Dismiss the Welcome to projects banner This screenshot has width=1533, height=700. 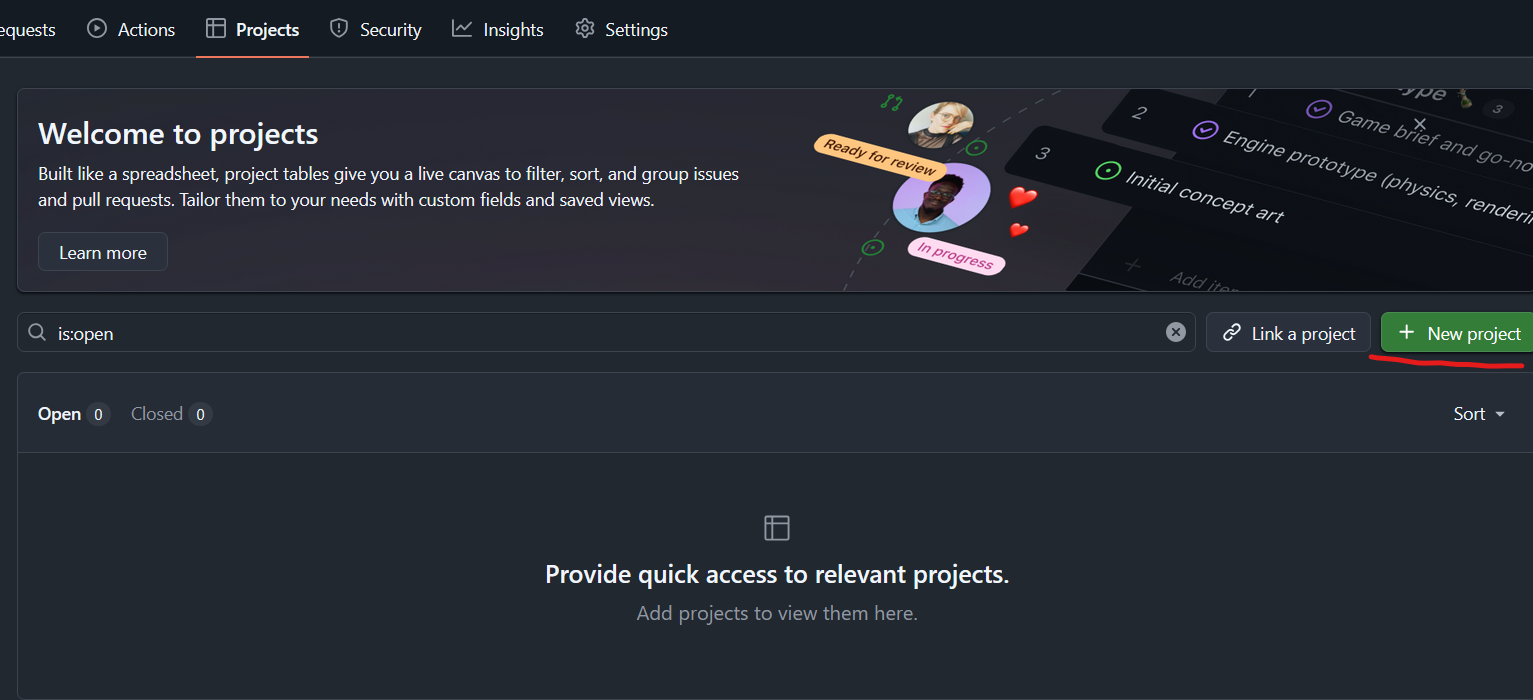click(x=1419, y=124)
